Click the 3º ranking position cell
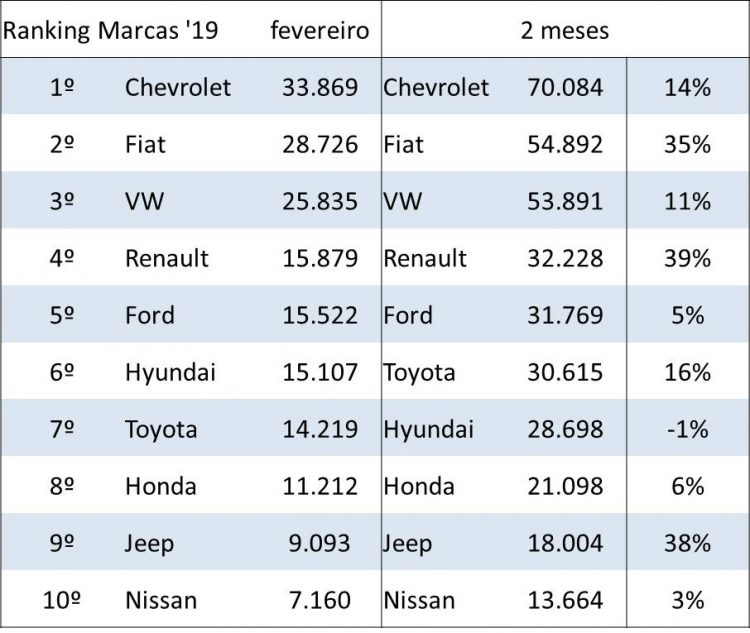Screen dimensions: 750x633 point(62,201)
